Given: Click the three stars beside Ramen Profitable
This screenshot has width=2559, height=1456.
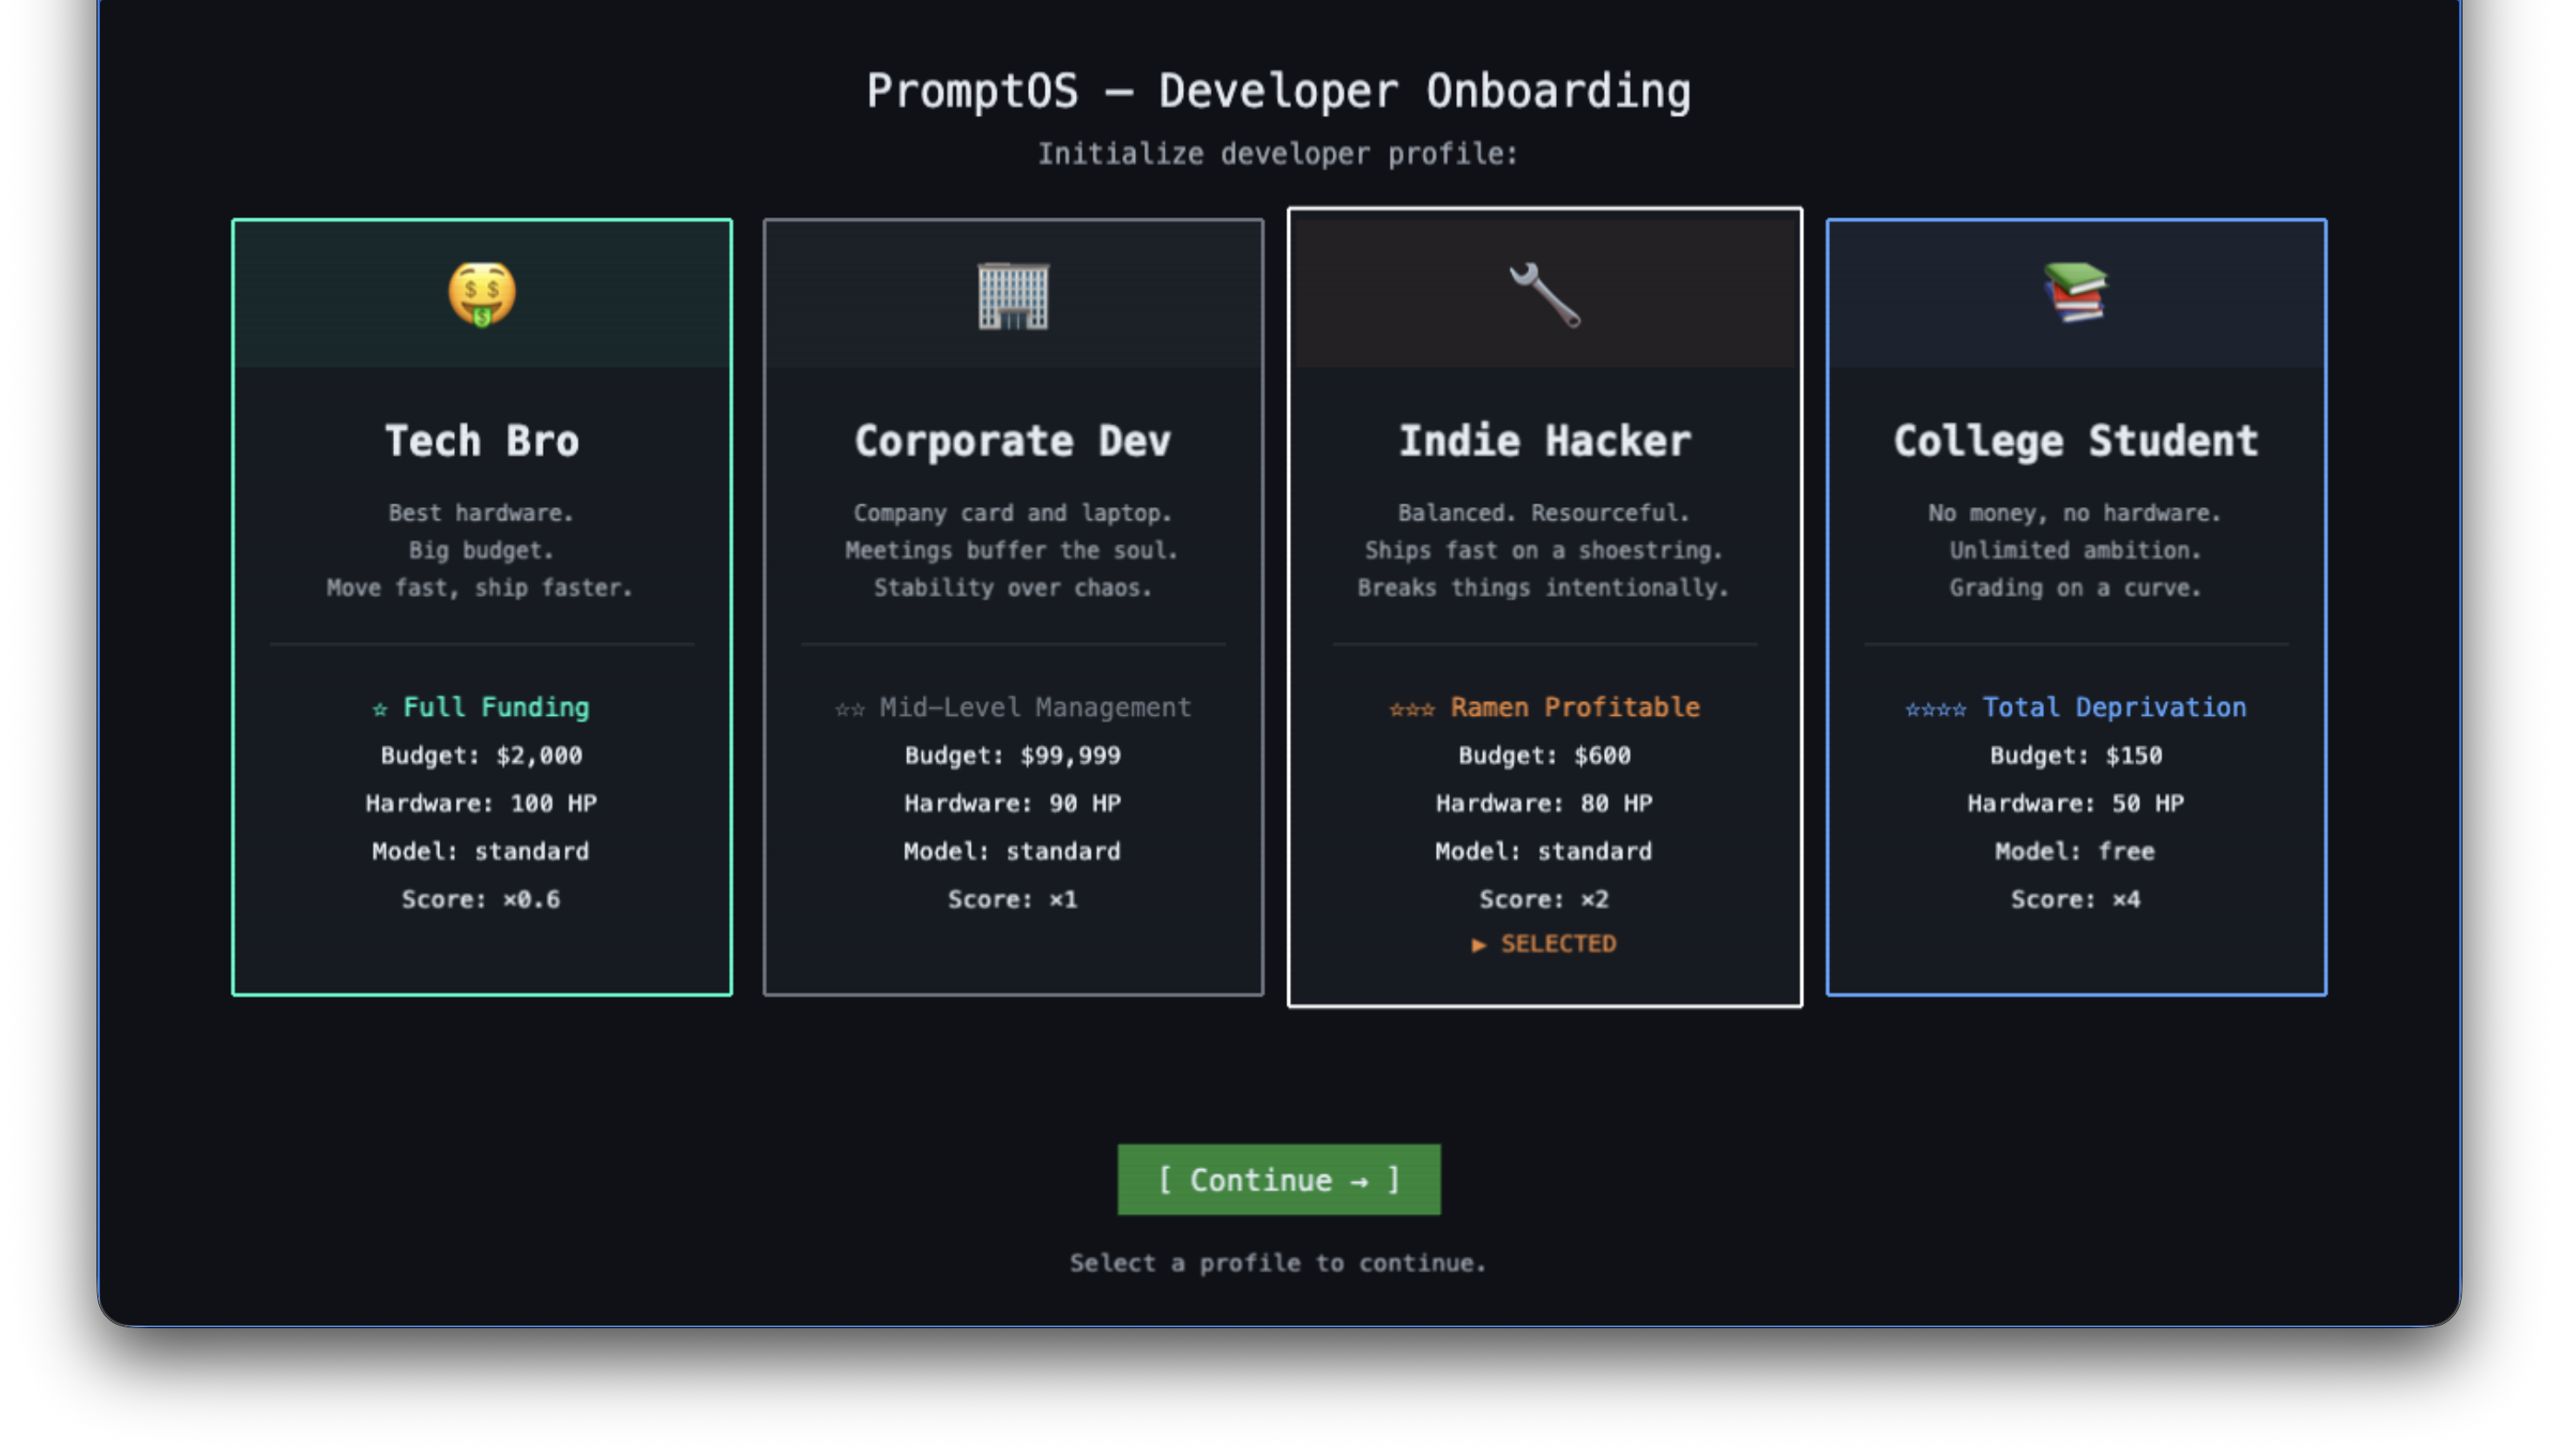Looking at the screenshot, I should 1411,709.
